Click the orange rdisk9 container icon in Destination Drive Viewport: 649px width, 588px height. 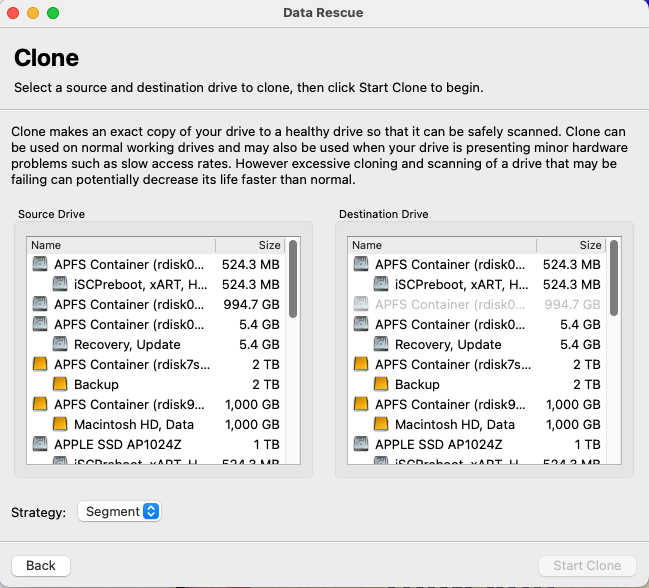point(361,404)
